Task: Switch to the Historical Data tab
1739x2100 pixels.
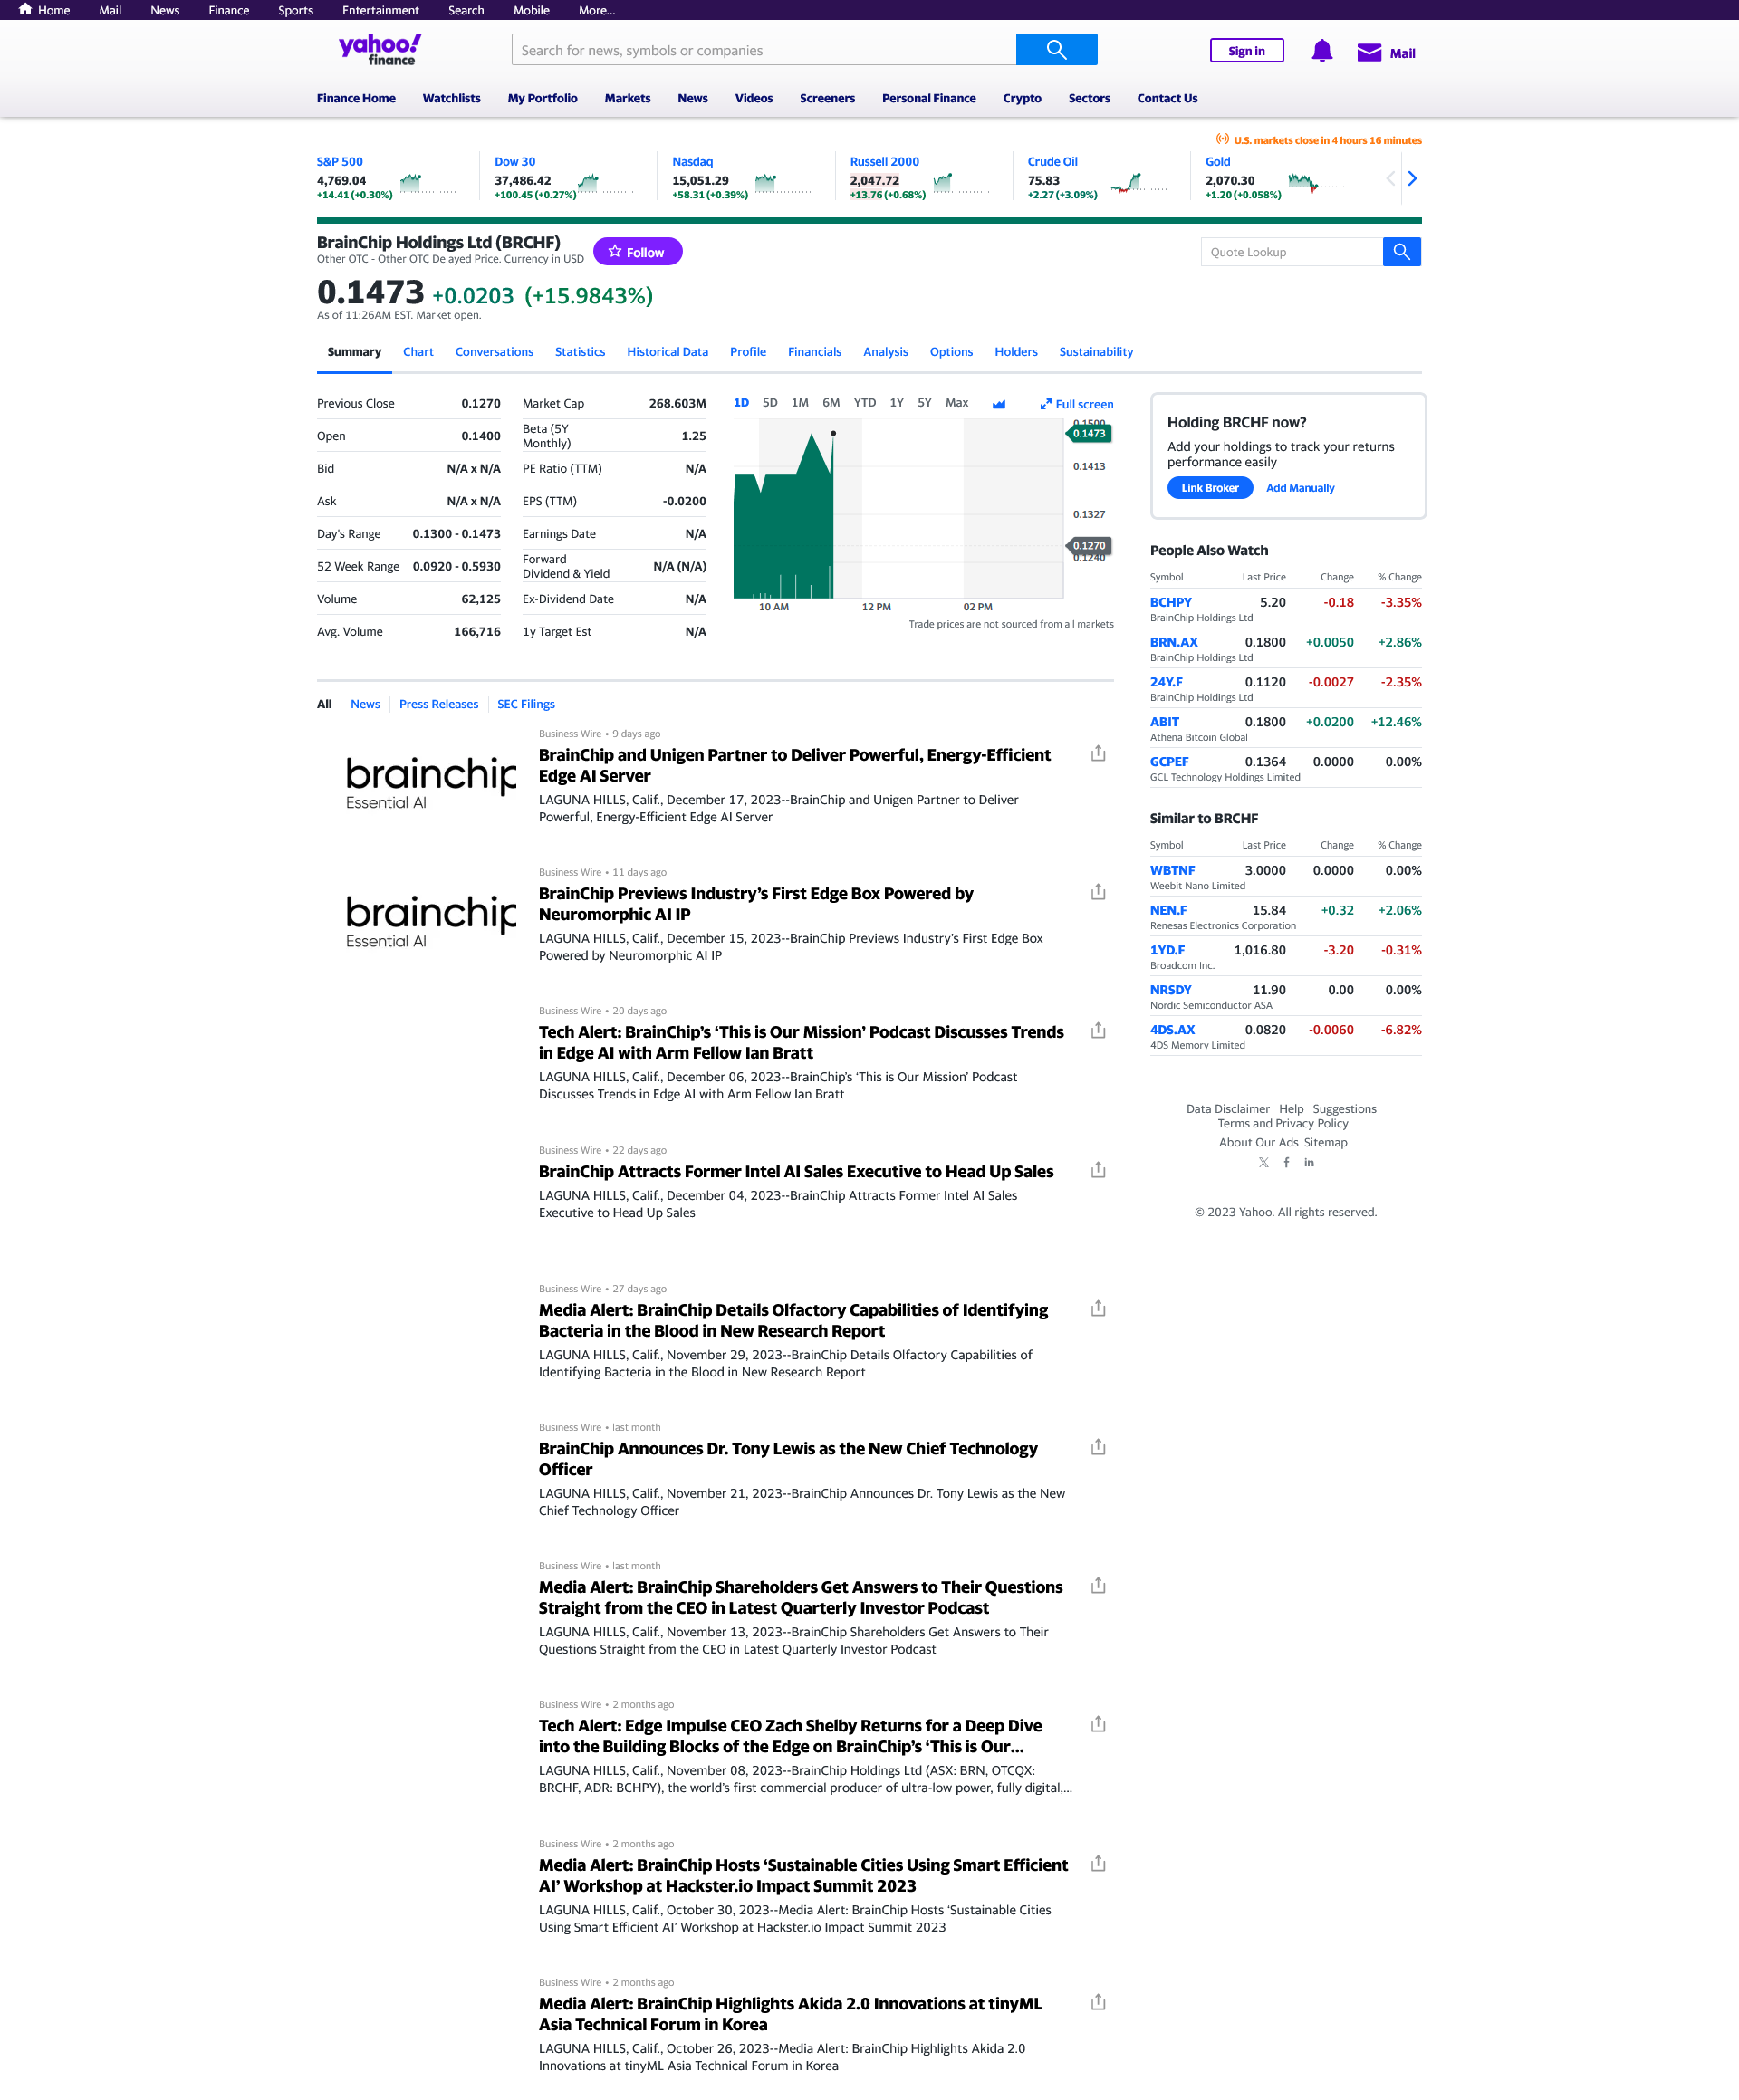Action: coord(667,352)
